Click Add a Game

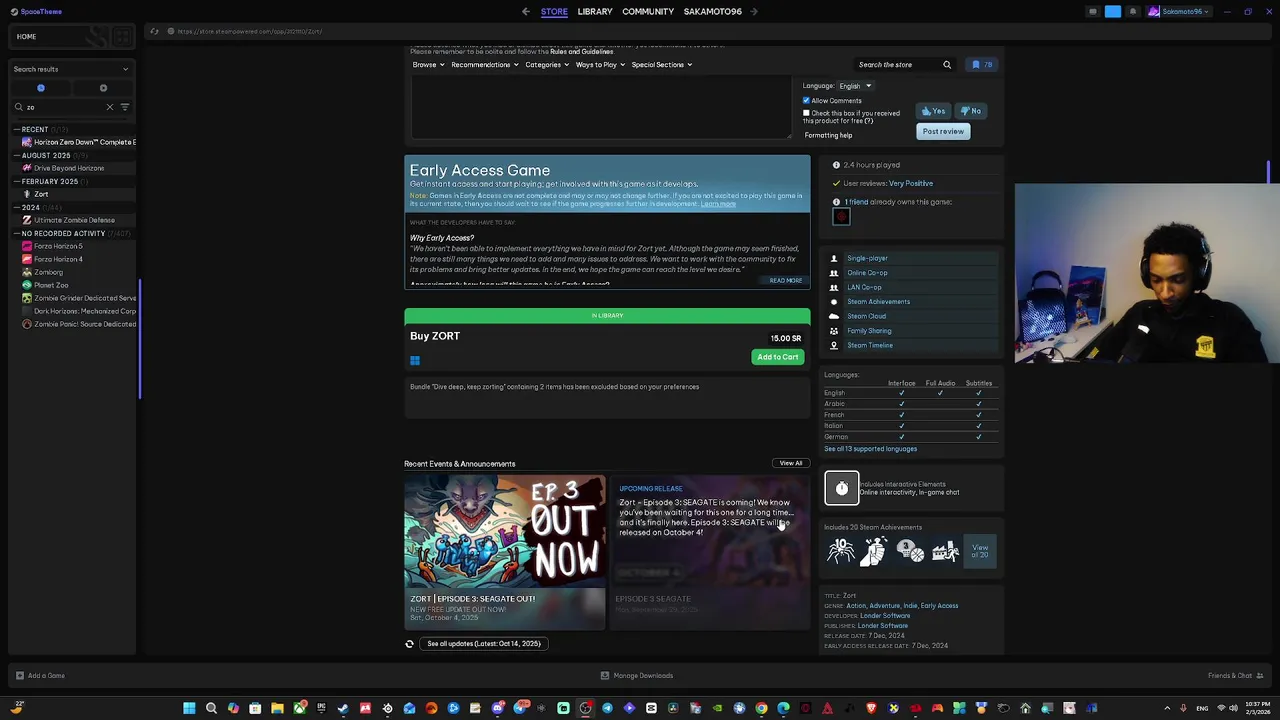click(x=40, y=676)
